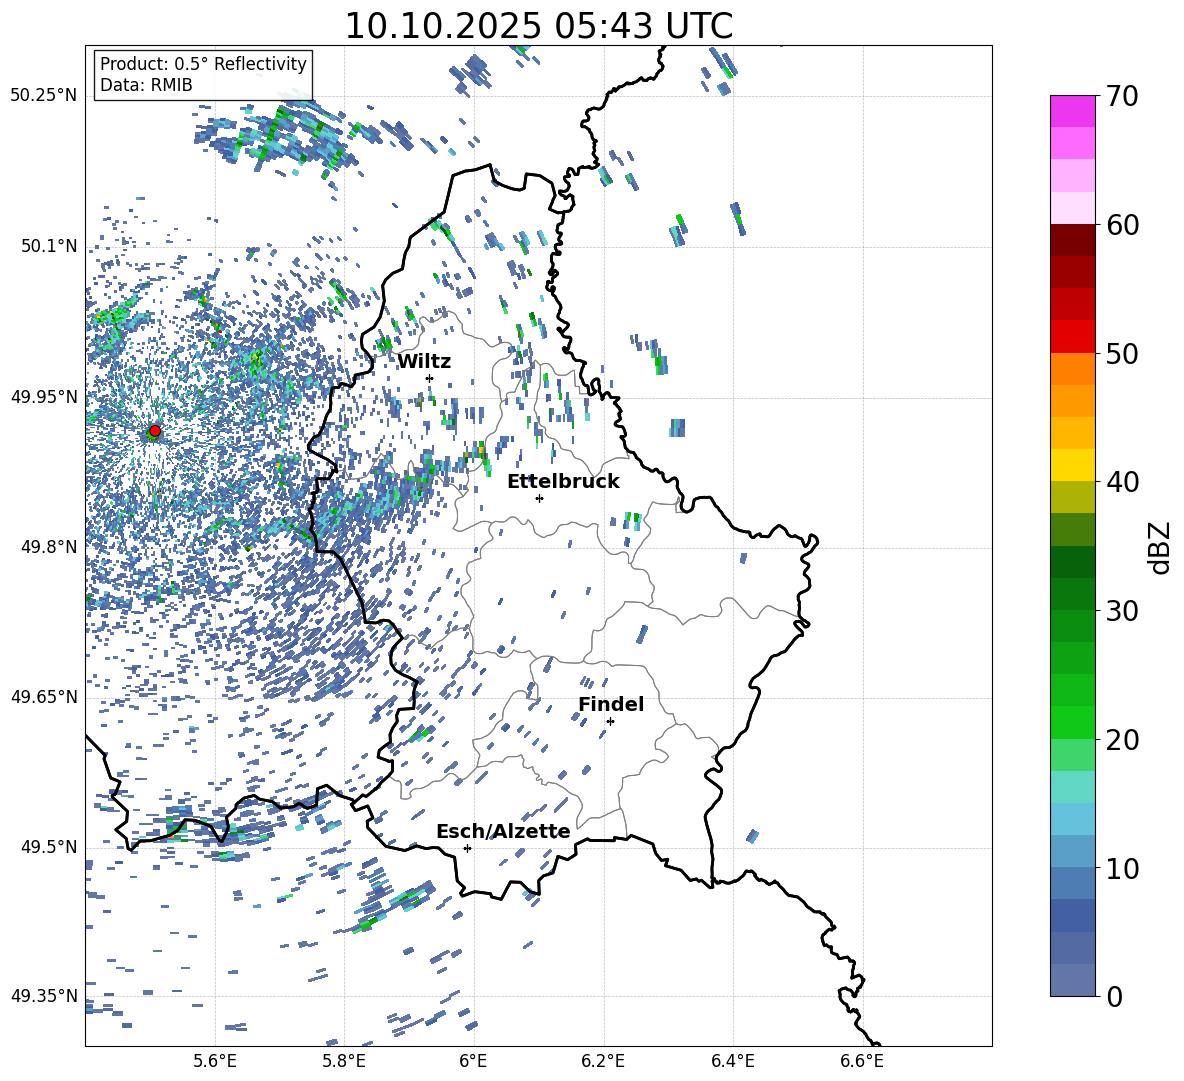Click the 49.5°N latitude axis label

click(47, 847)
